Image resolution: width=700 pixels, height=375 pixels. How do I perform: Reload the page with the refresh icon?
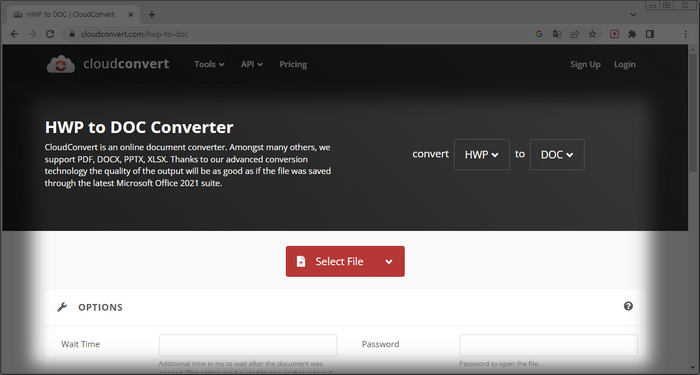pyautogui.click(x=50, y=34)
